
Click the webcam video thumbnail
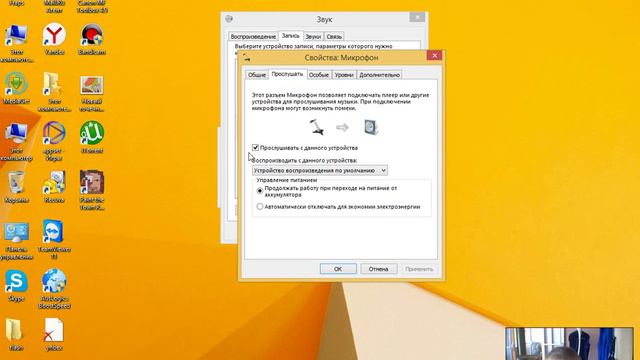coord(569,343)
